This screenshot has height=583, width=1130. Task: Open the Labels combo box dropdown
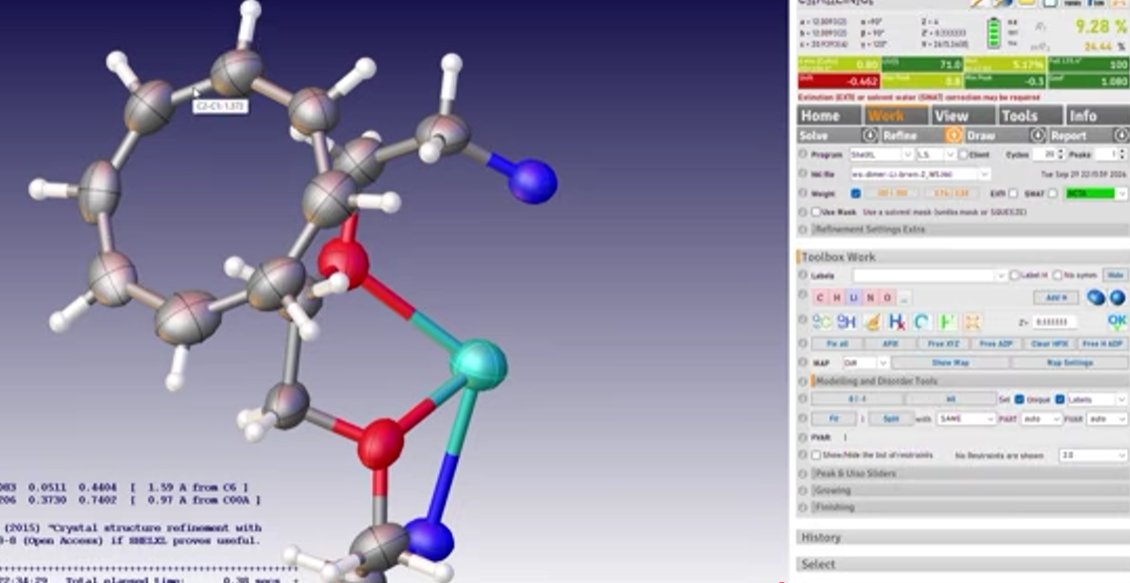(930, 275)
